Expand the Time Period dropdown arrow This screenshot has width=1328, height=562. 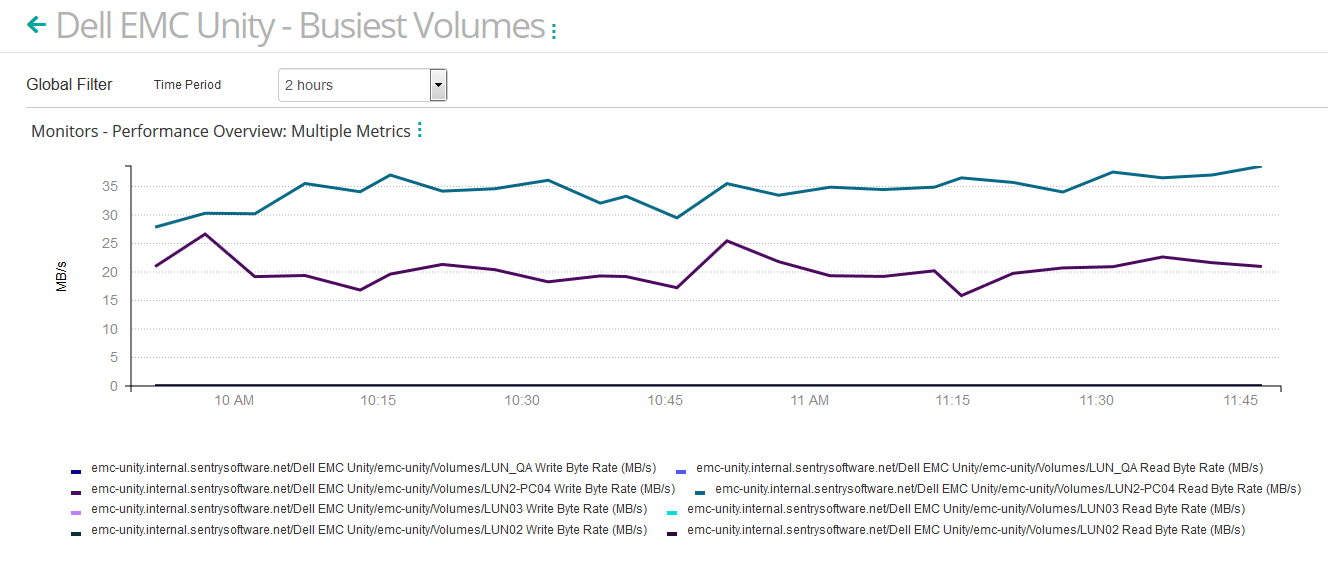coord(438,85)
